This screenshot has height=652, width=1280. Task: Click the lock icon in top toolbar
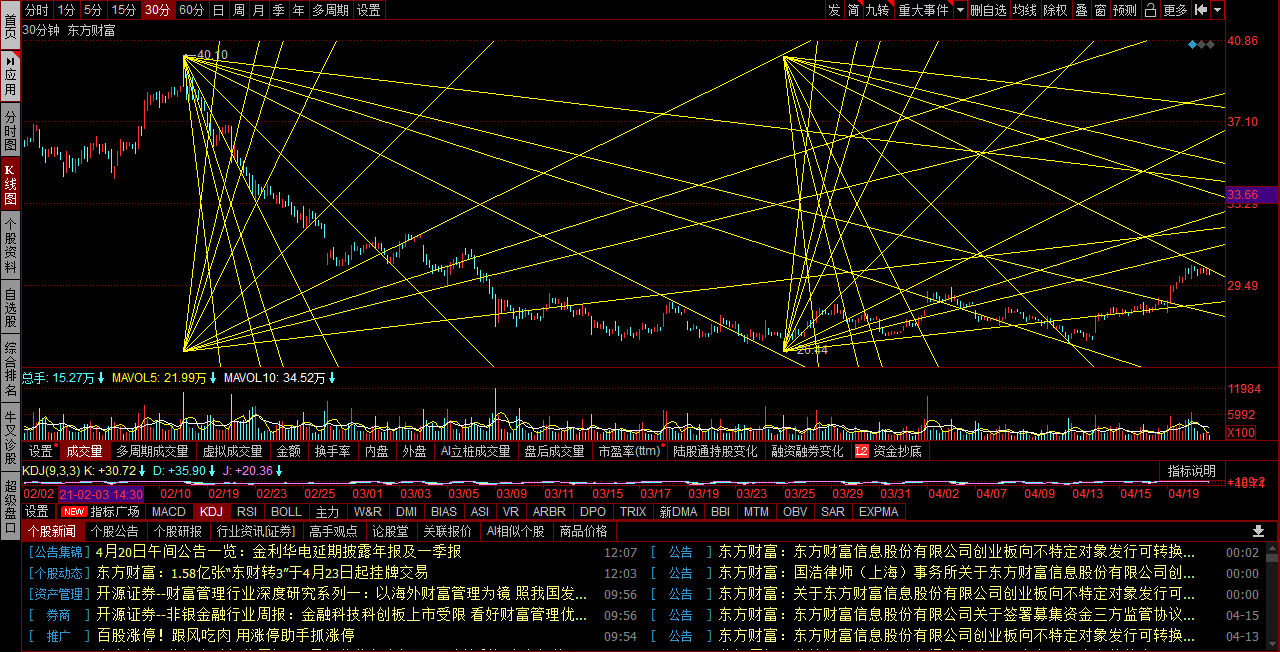pyautogui.click(x=1150, y=10)
